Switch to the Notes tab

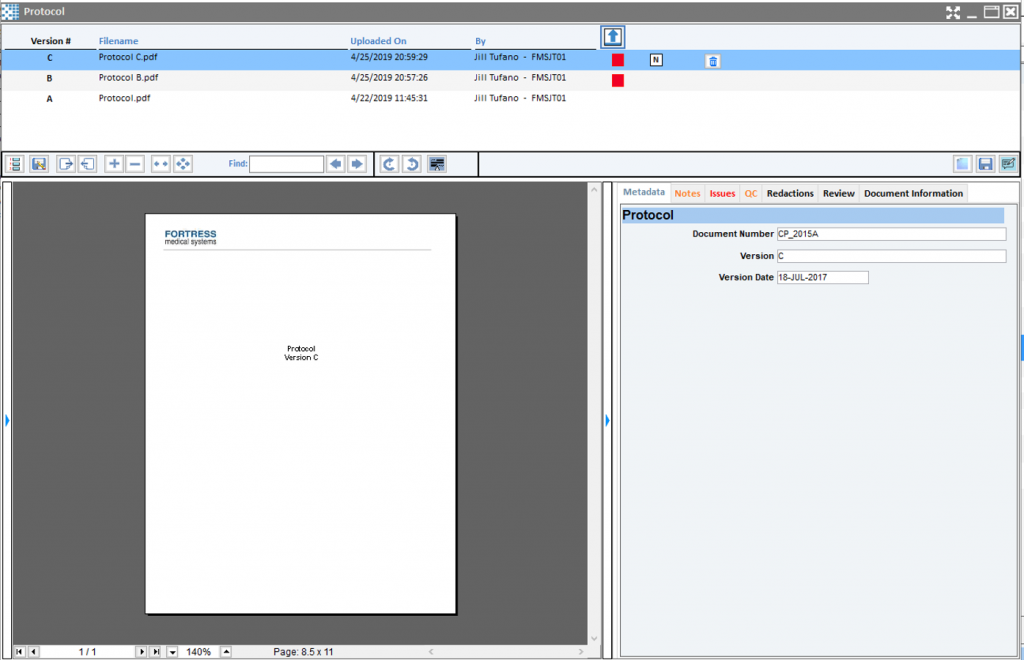point(687,193)
